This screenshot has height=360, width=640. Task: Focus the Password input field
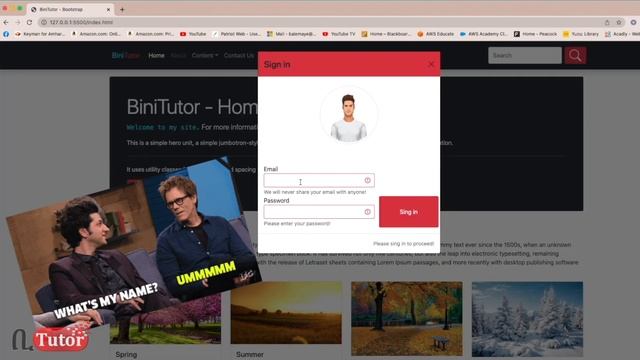coord(319,212)
